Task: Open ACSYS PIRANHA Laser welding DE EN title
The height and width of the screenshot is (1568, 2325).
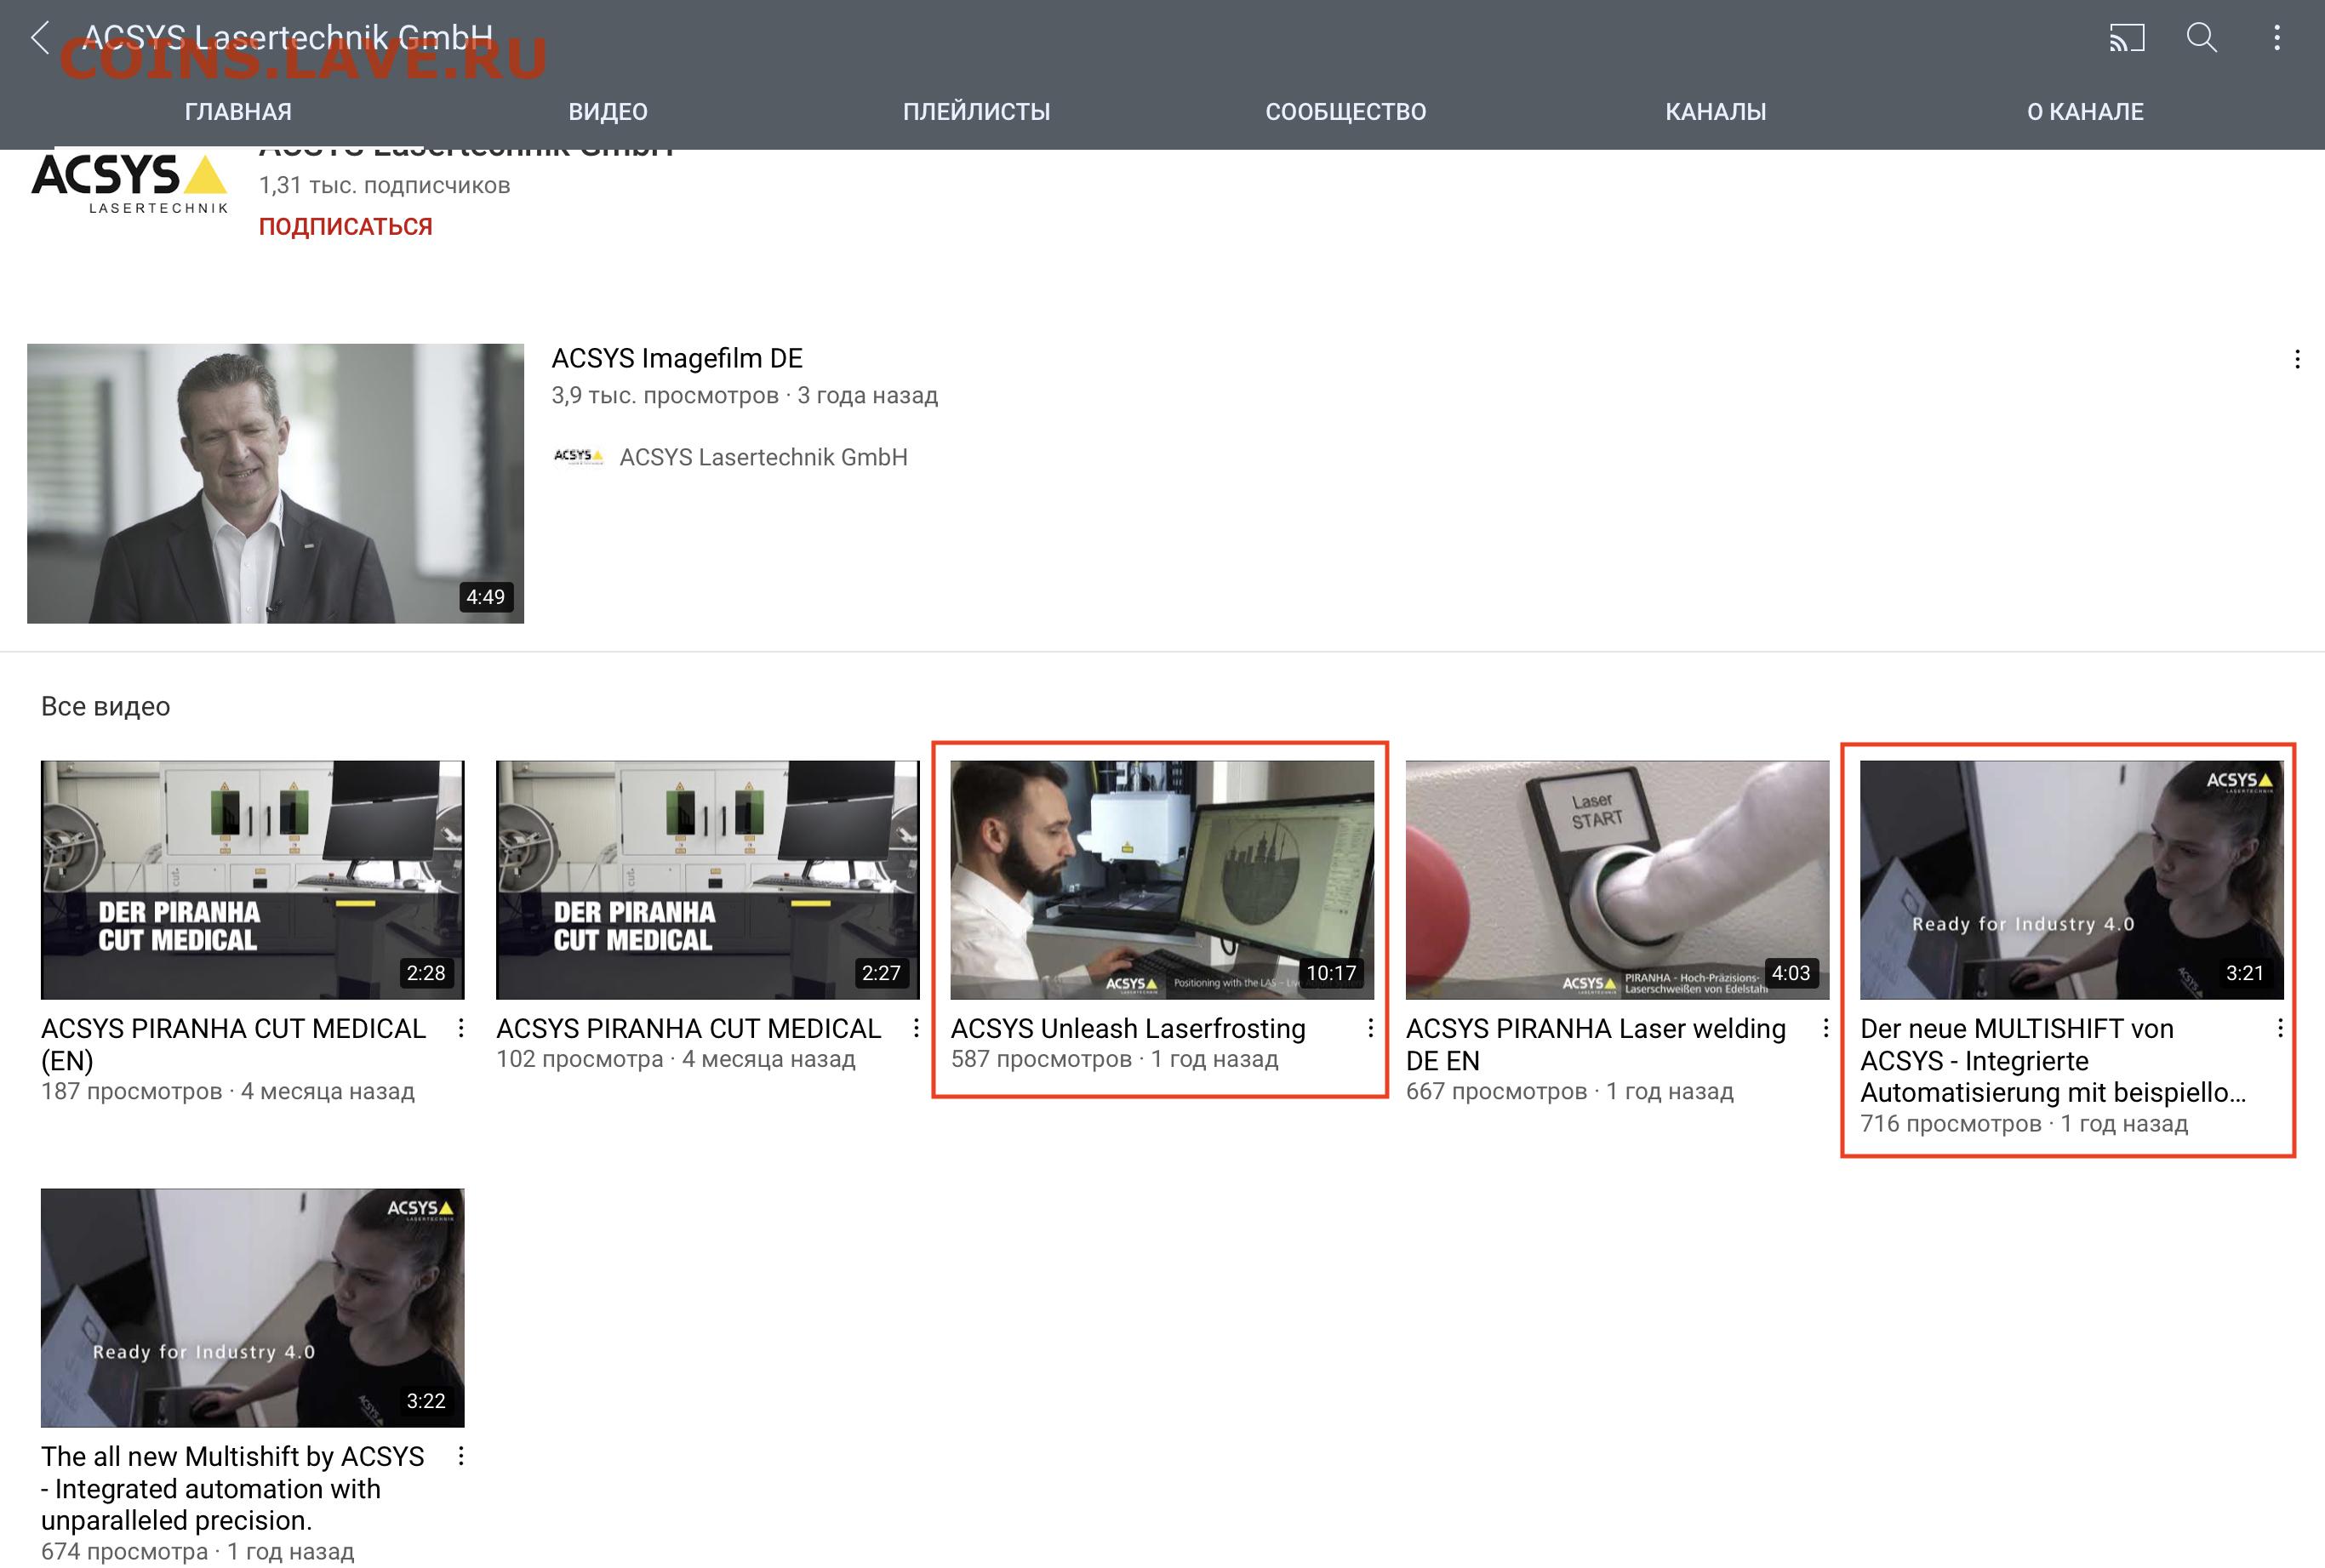Action: click(1596, 1044)
